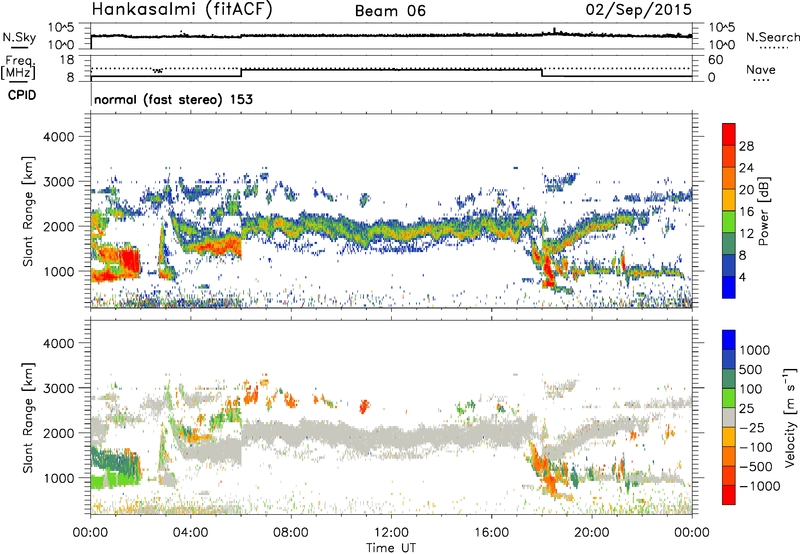
Task: Click the Nave legend label
Action: (x=761, y=69)
